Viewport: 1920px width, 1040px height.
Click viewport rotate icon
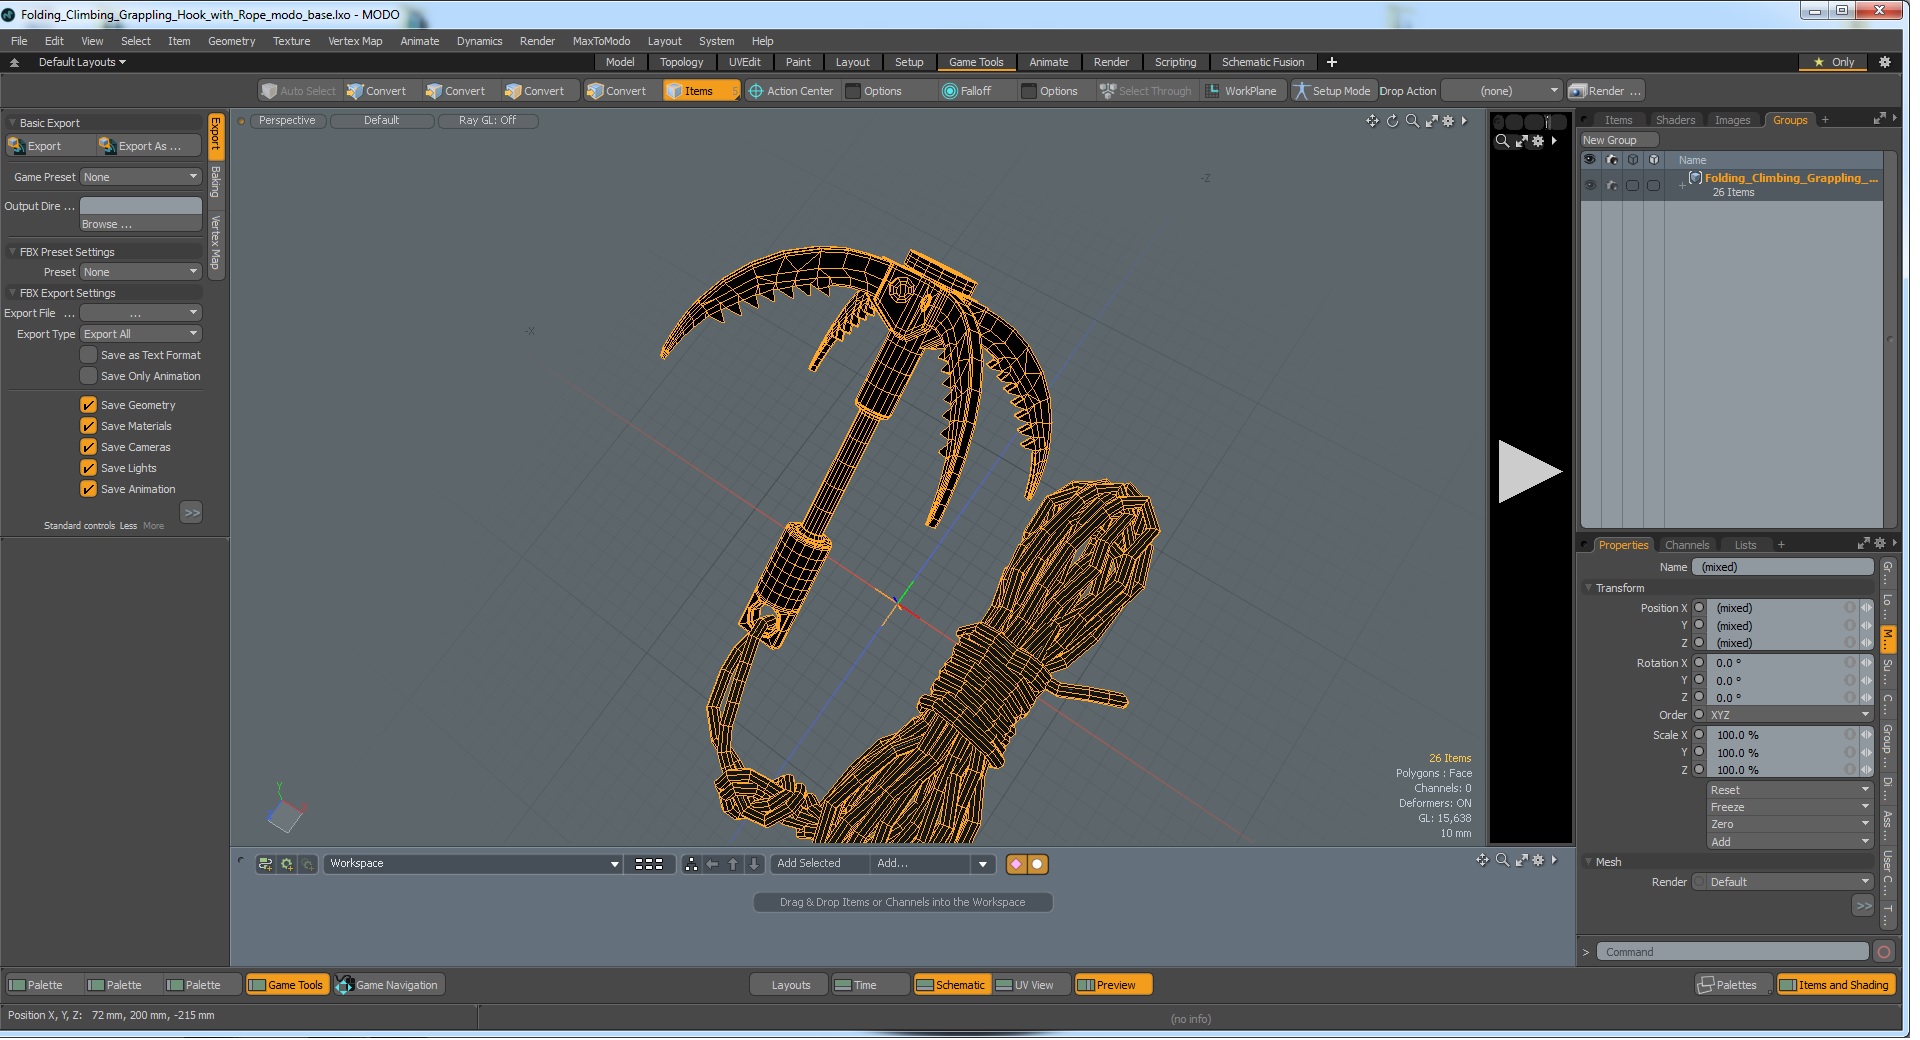click(1392, 121)
